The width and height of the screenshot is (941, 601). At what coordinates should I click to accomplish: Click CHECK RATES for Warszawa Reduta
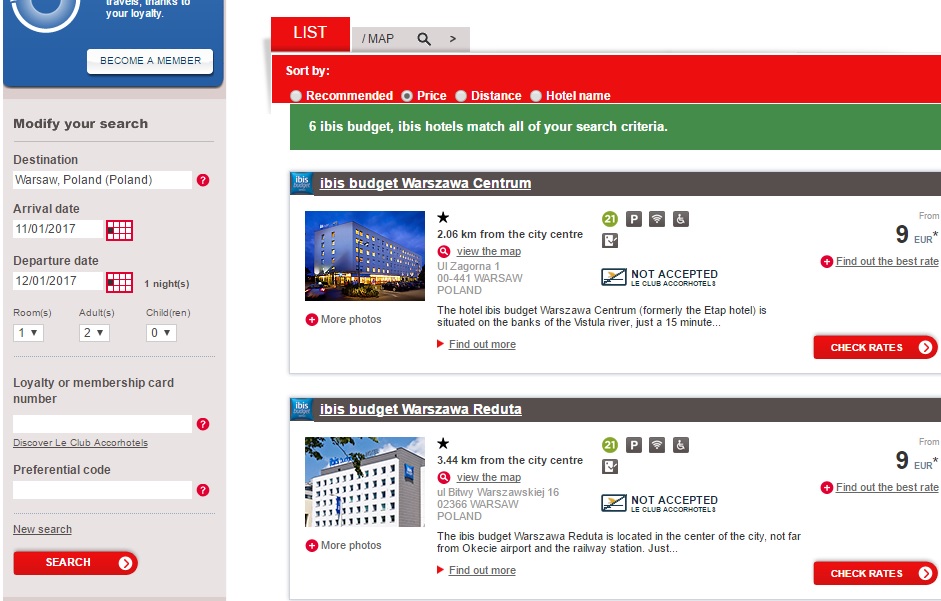[875, 573]
